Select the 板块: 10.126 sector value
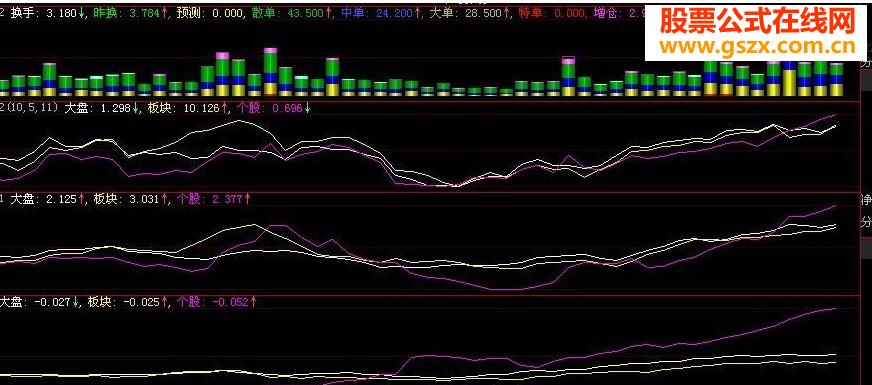872x385 pixels. pyautogui.click(x=189, y=108)
